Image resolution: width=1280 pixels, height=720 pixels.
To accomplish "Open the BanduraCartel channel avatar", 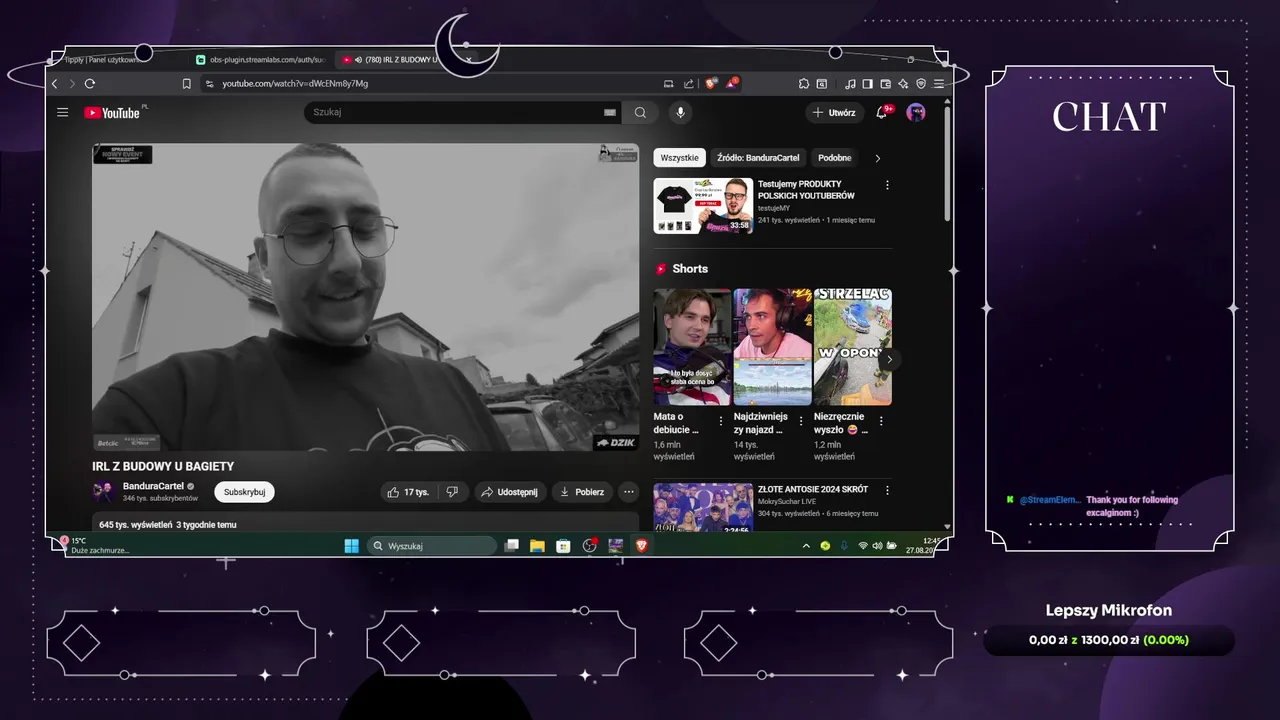I will [103, 492].
